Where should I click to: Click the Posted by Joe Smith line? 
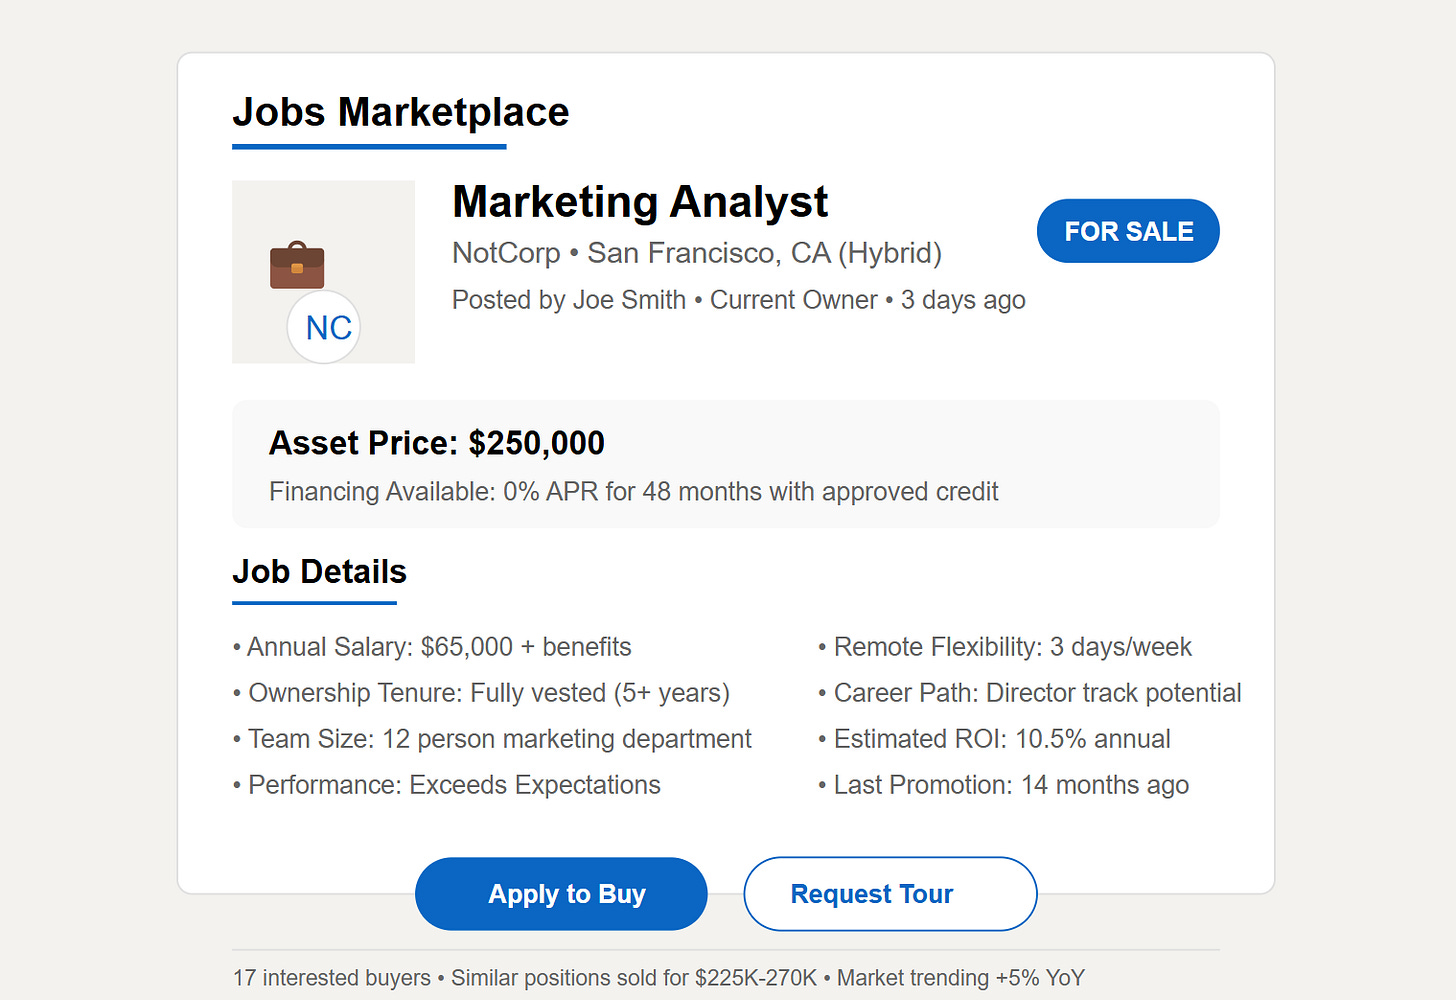tap(739, 300)
